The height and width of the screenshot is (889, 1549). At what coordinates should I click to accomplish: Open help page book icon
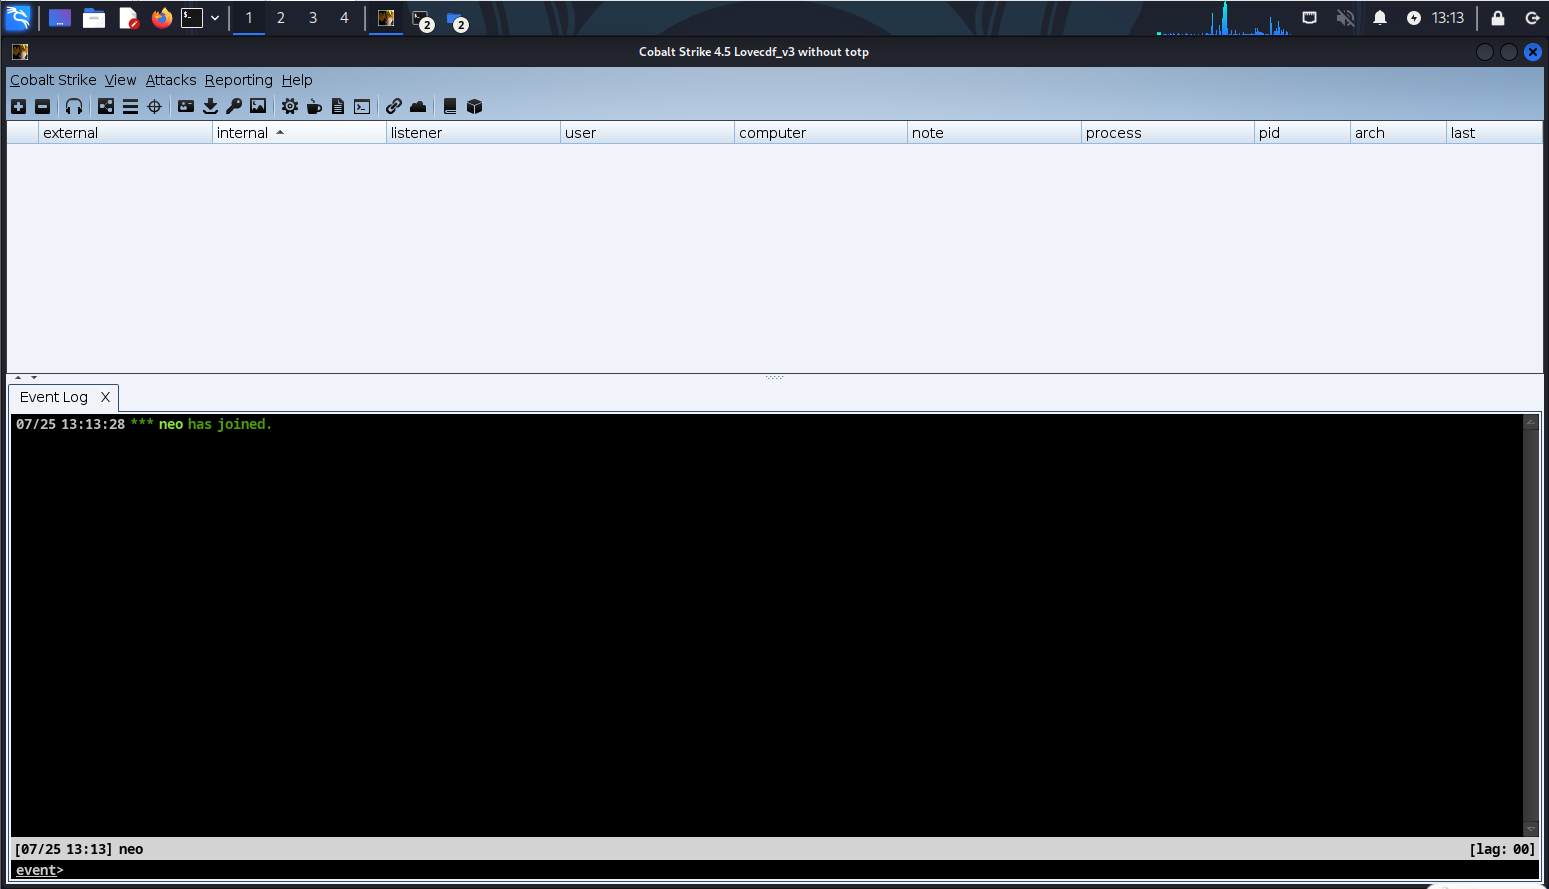(450, 106)
